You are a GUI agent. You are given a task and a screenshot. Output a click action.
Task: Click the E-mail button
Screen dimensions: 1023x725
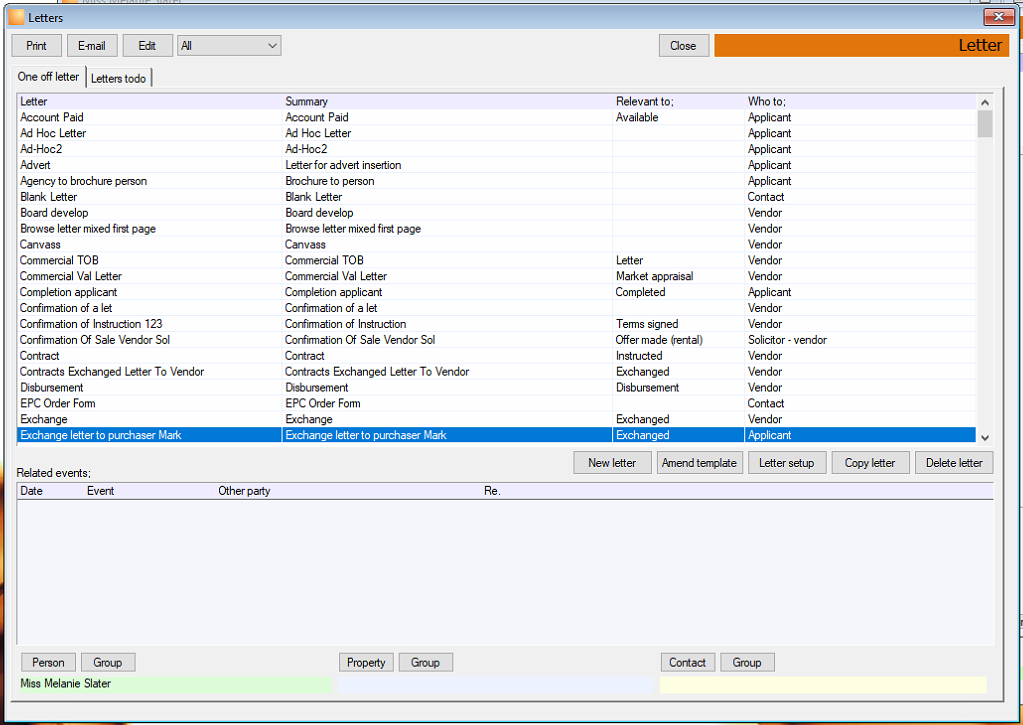click(91, 46)
